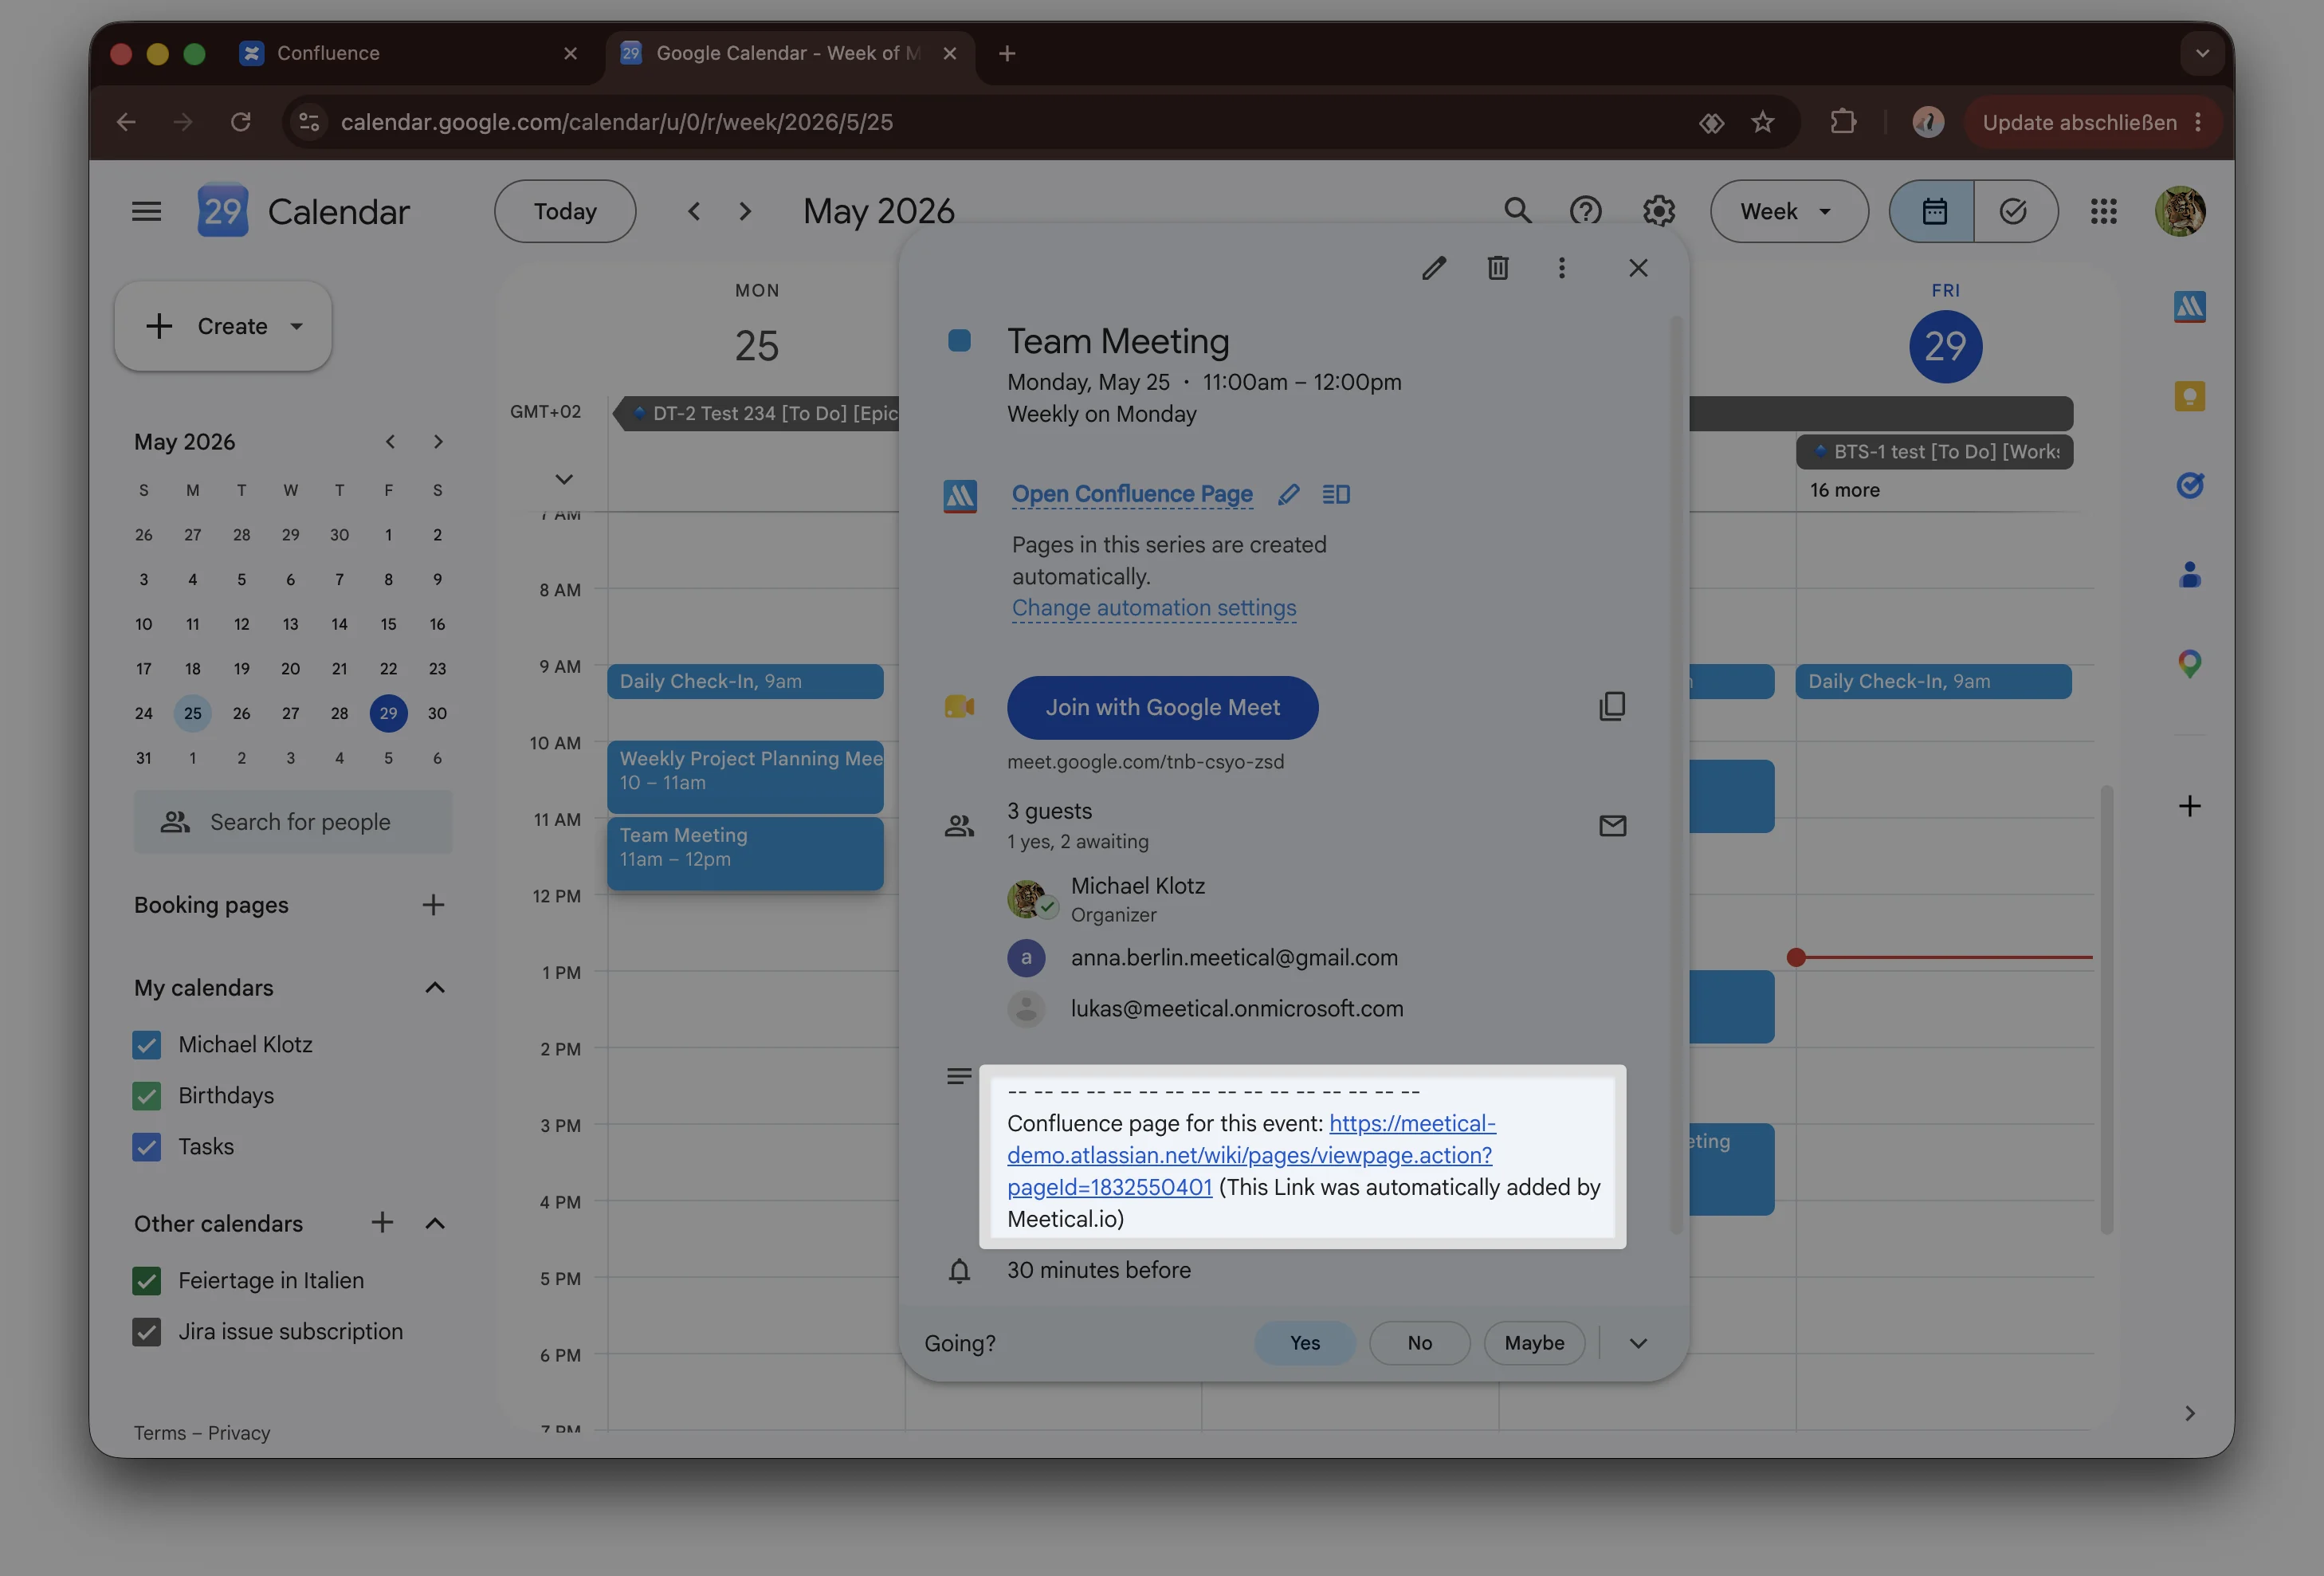RSVP No to Team Meeting
Image resolution: width=2324 pixels, height=1576 pixels.
1420,1343
